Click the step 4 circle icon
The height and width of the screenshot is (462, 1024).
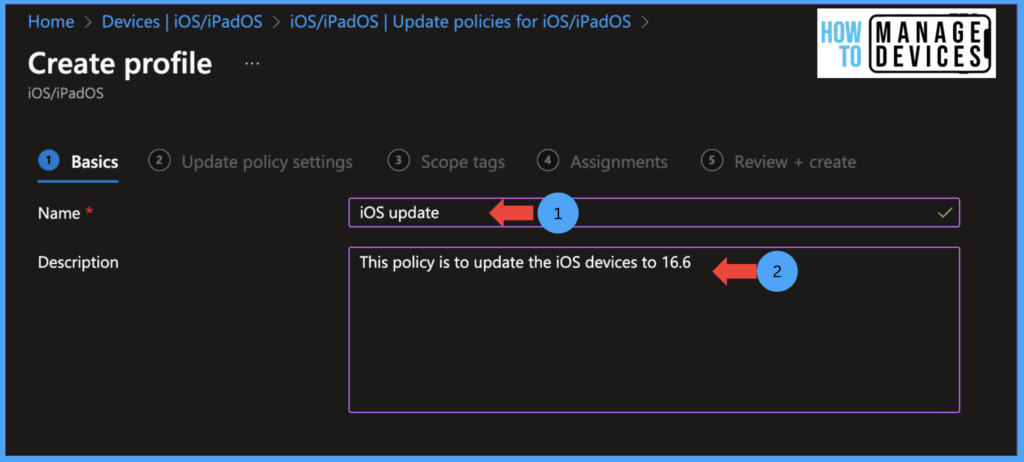coord(549,161)
